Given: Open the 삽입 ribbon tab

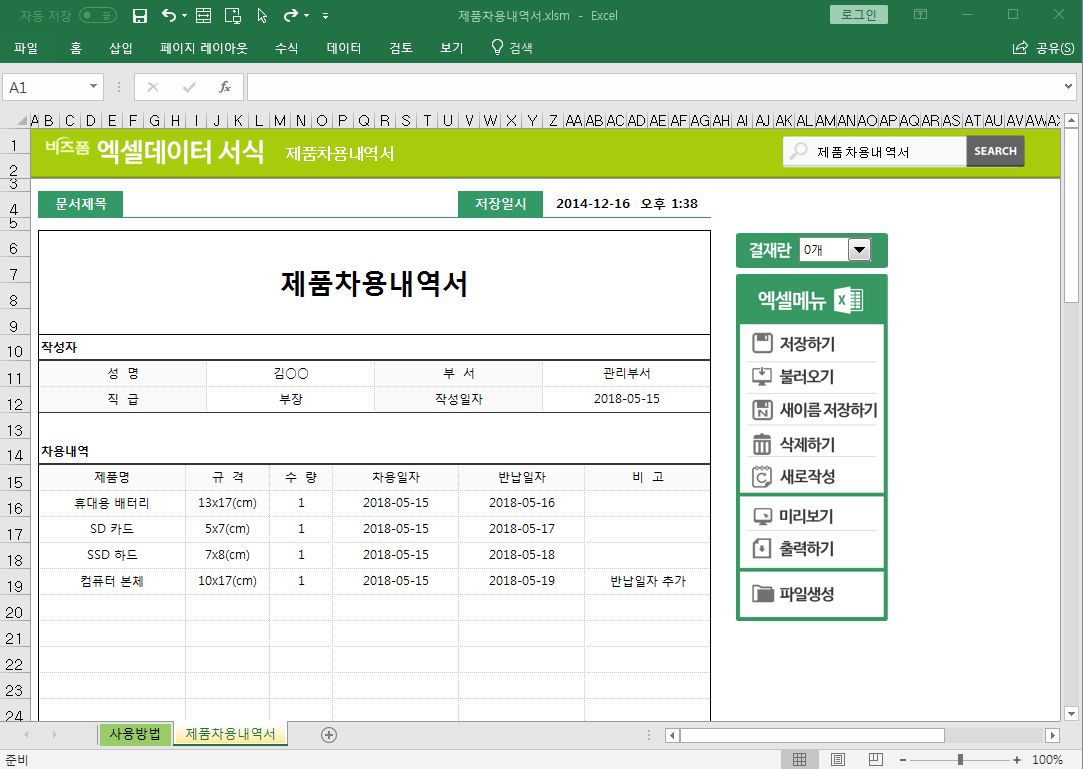Looking at the screenshot, I should (121, 47).
